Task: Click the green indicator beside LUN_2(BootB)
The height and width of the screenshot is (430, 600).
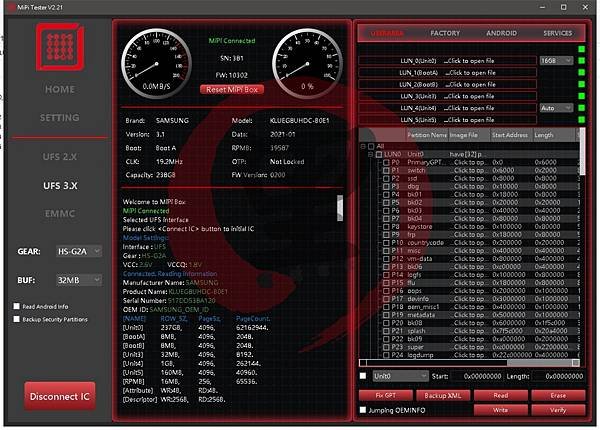Action: tap(581, 85)
